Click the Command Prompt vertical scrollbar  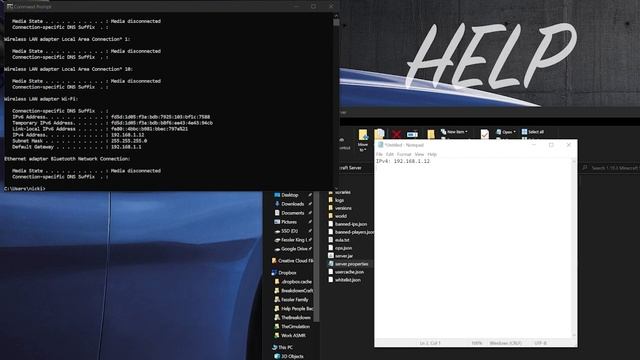tap(336, 100)
